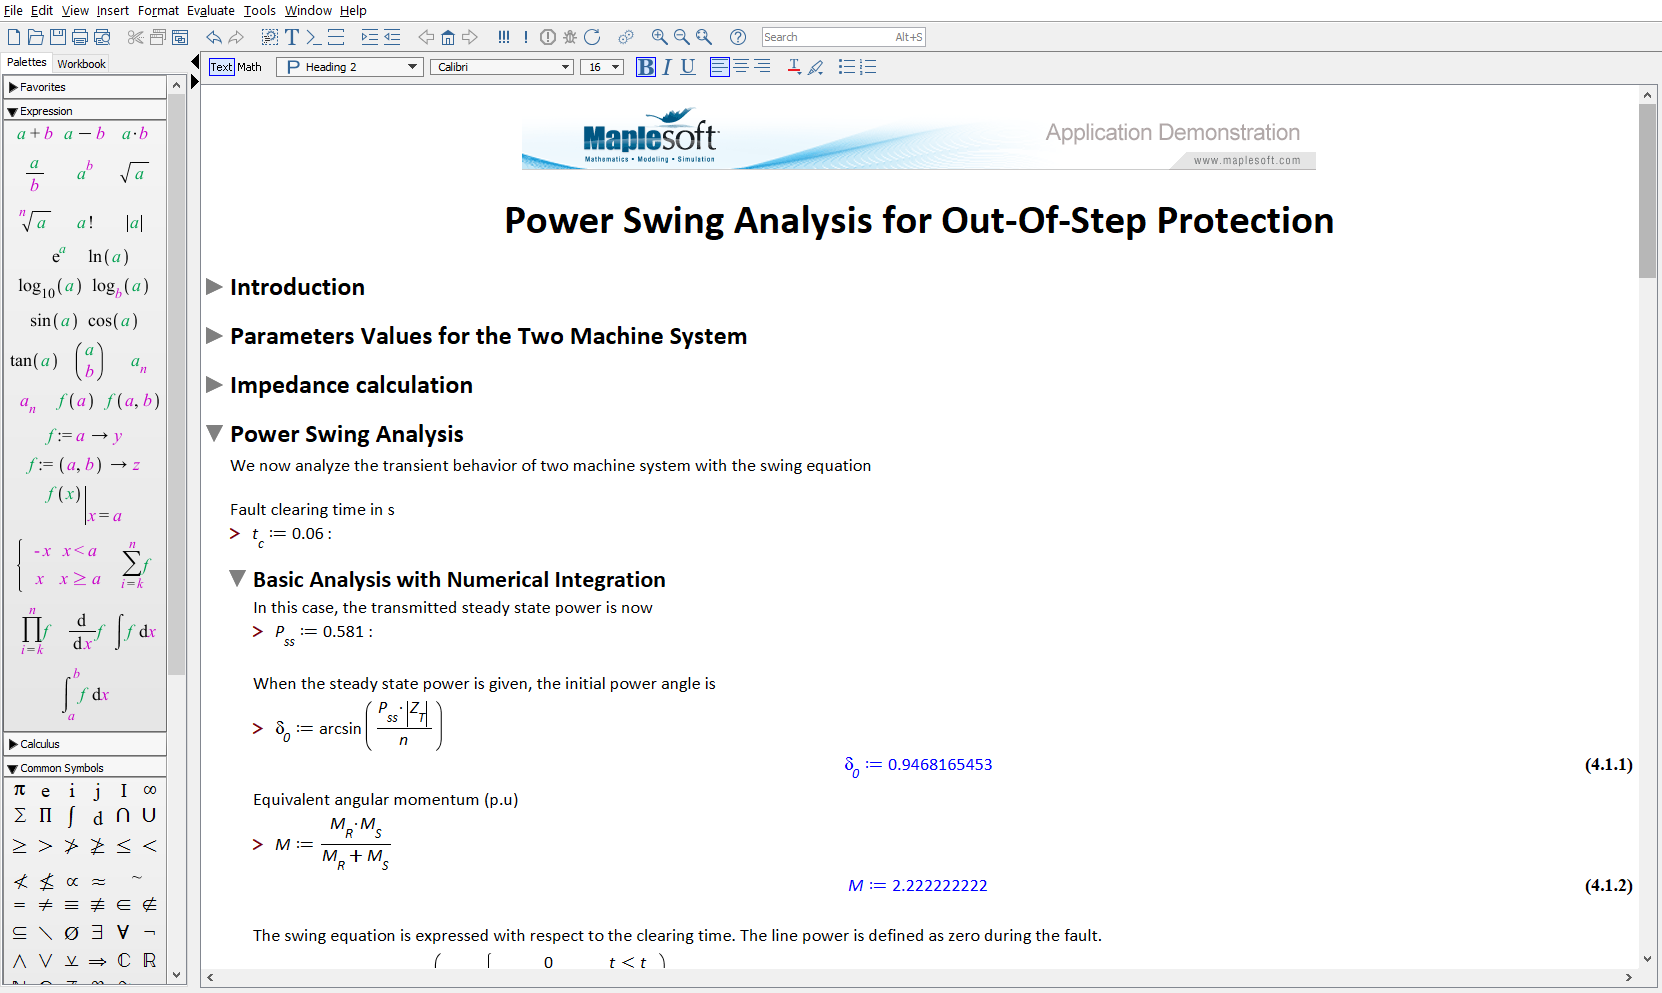Click the Zoom in magnifier icon
Viewport: 1662px width, 993px height.
[659, 37]
